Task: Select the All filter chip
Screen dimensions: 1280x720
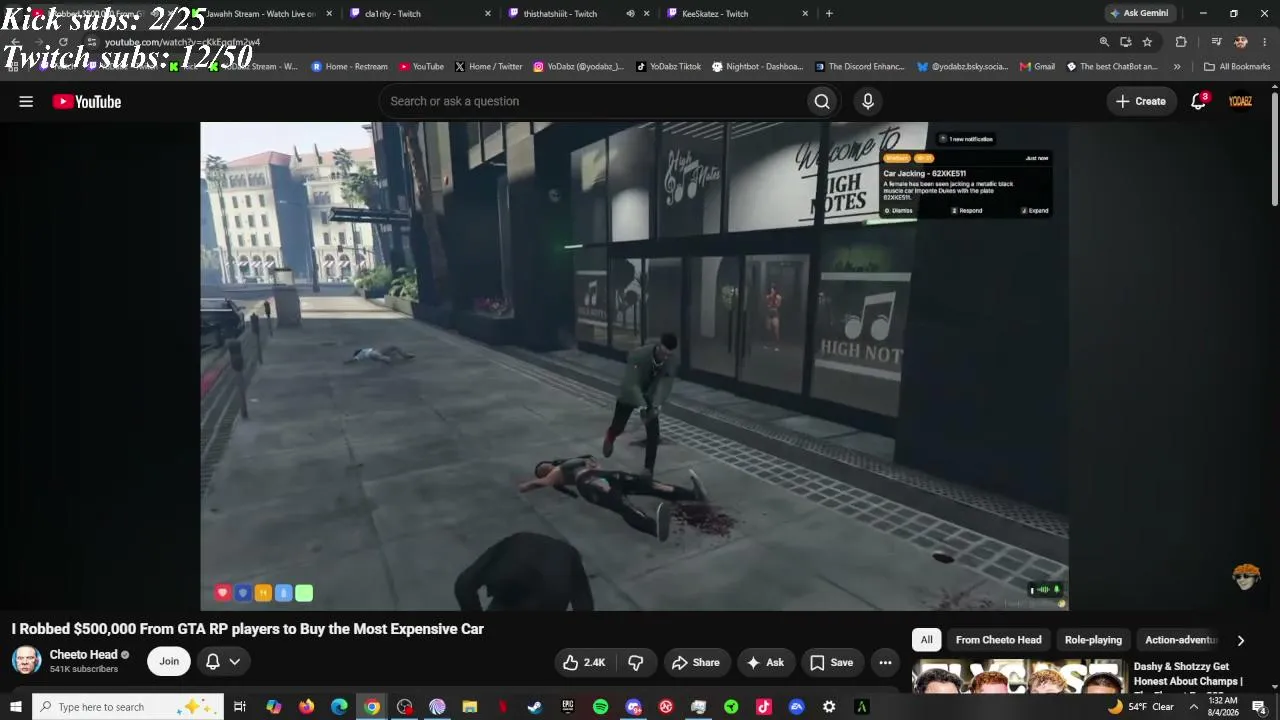Action: pos(927,640)
